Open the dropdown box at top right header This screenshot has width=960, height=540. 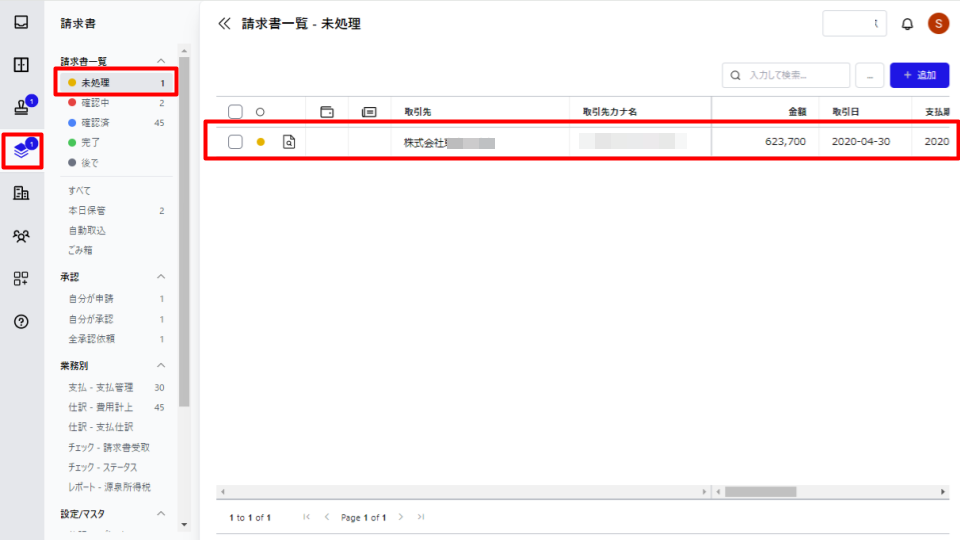[854, 24]
